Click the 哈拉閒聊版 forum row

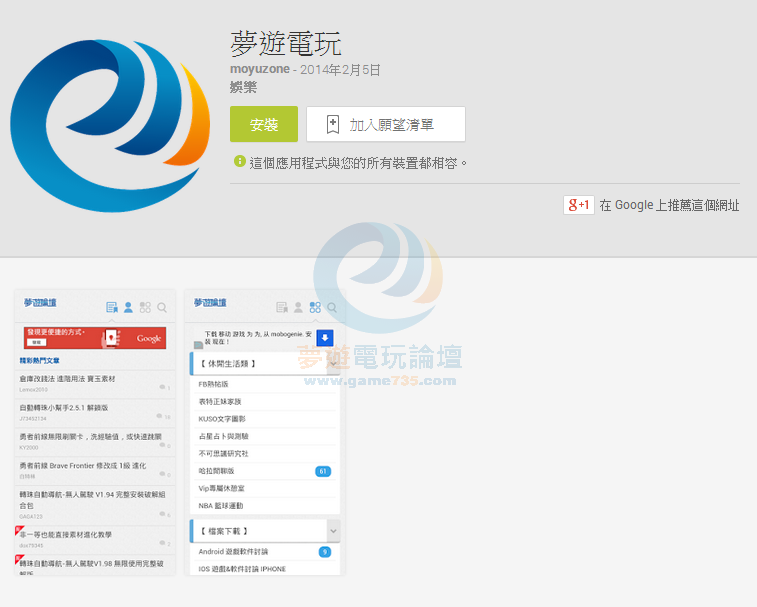pos(265,471)
